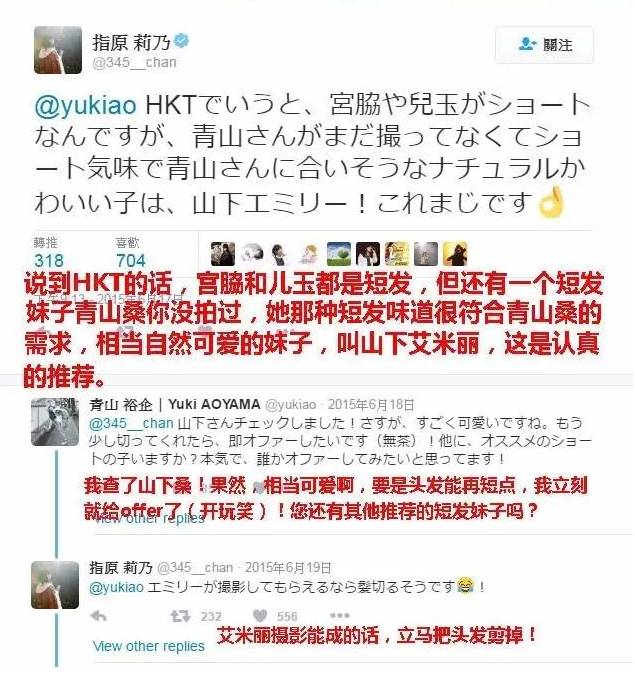Image resolution: width=635 pixels, height=676 pixels.
Task: Click the verified badge beside 指原 莉乃
Action: click(182, 41)
